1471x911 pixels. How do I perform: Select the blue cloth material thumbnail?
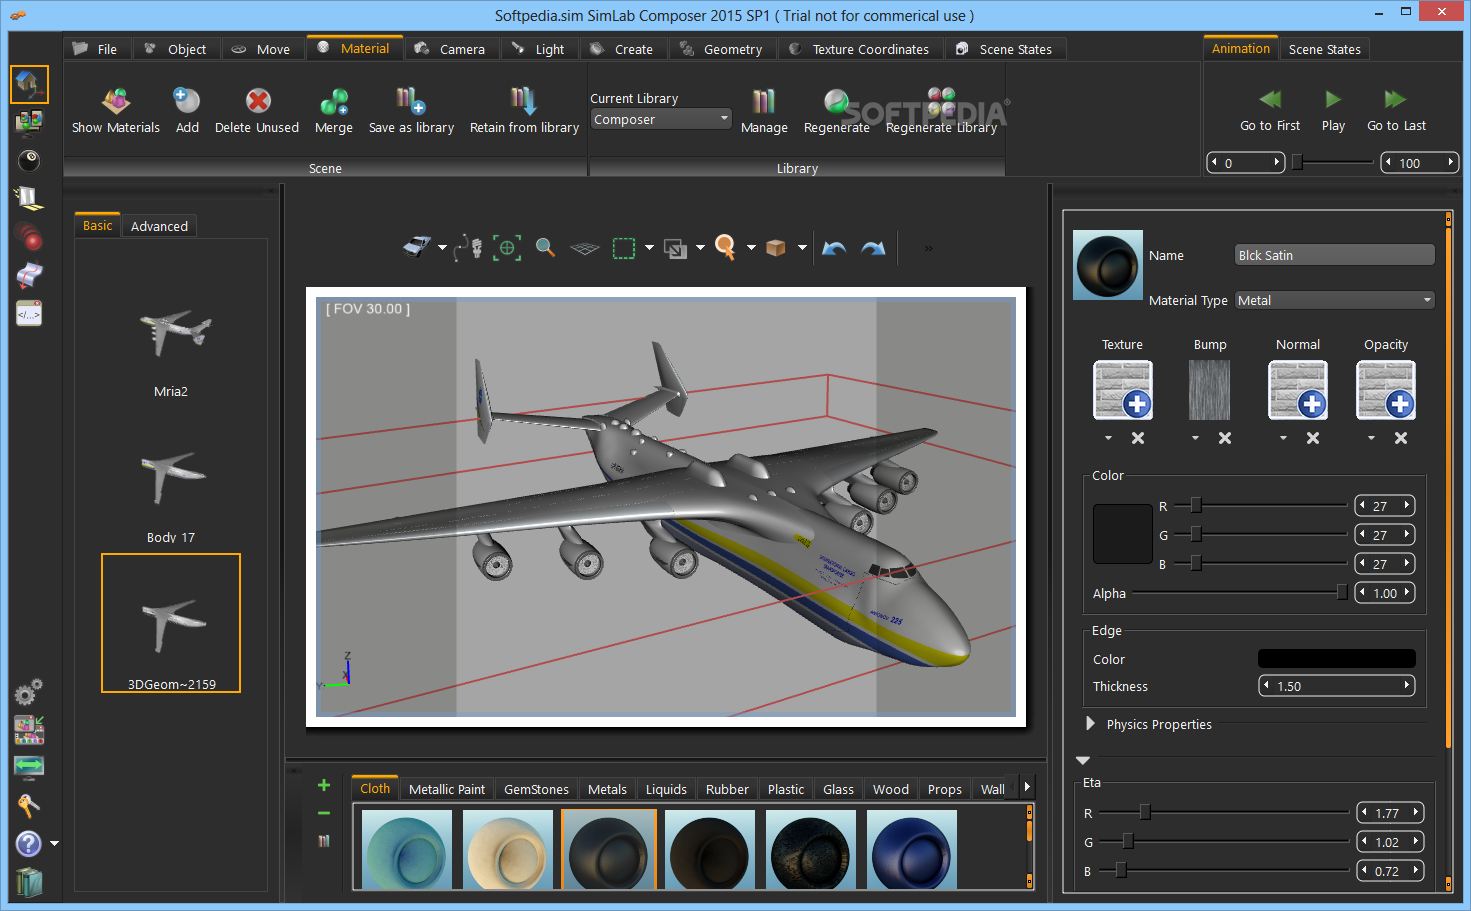click(911, 850)
